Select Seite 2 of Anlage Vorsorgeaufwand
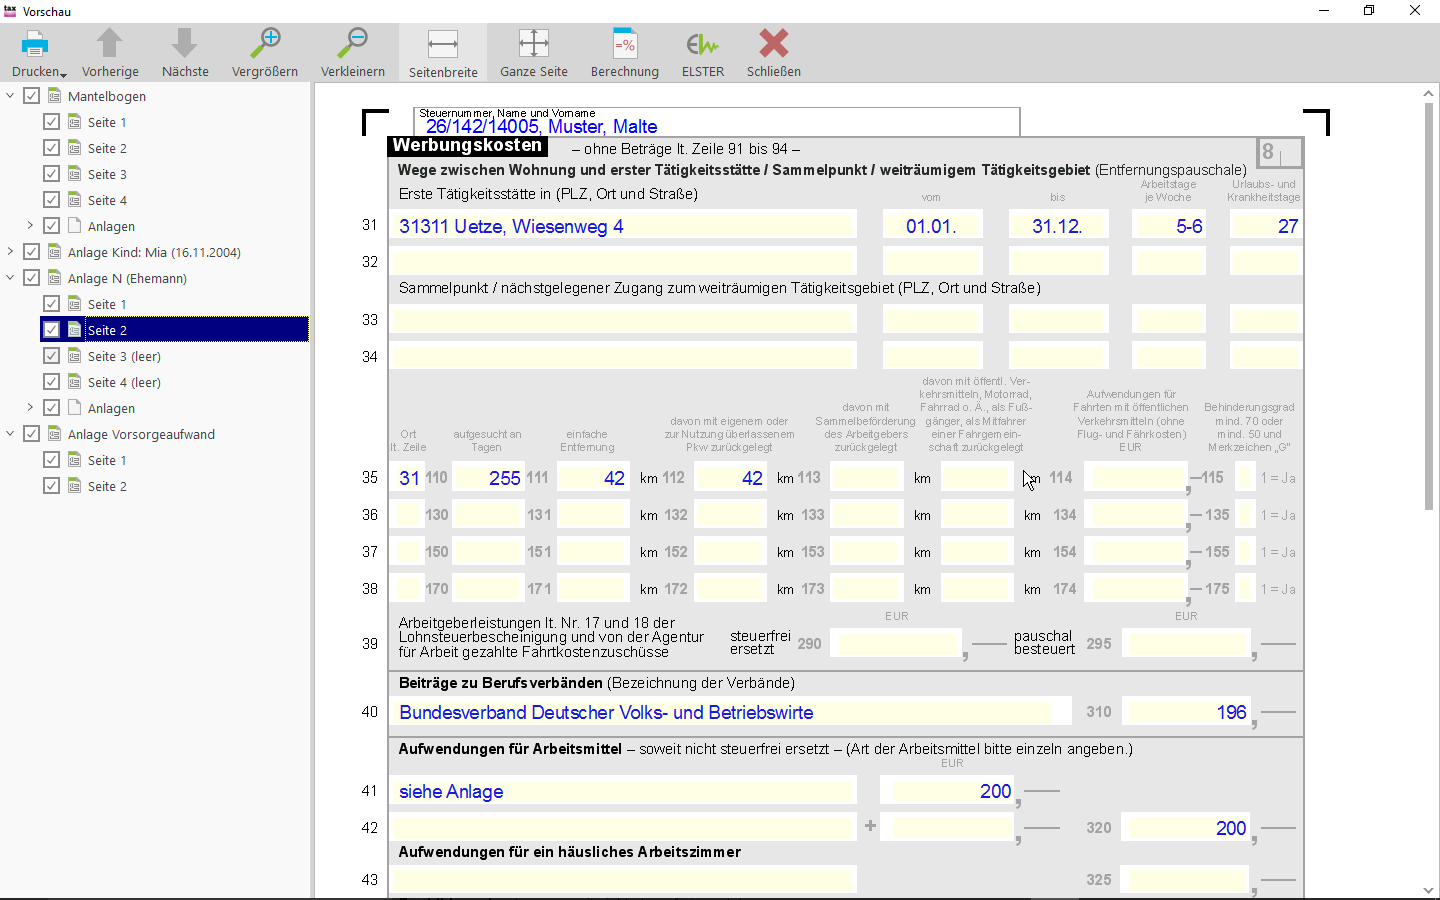Screen dimensions: 1440x900 107,486
